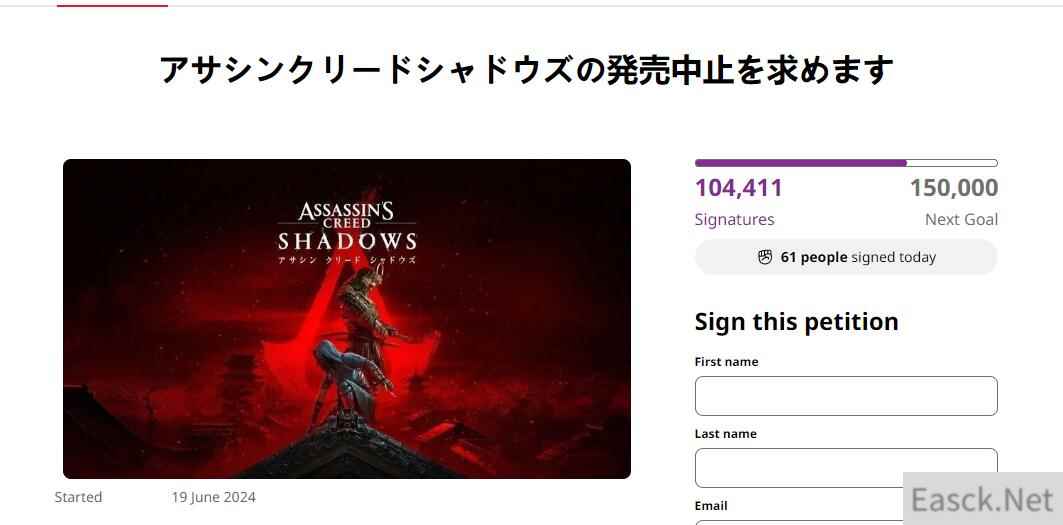This screenshot has width=1063, height=525.
Task: Click the "Email" field label
Action: click(711, 506)
